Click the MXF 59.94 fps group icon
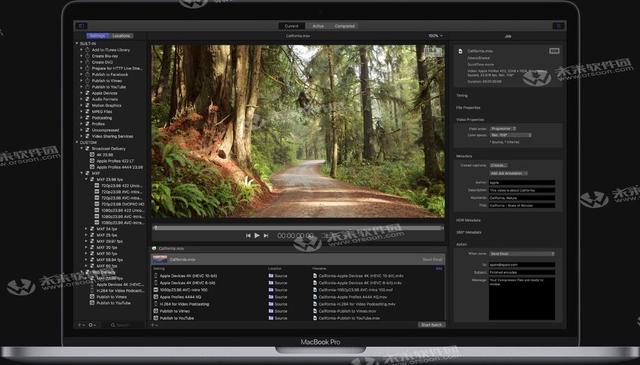The image size is (640, 365). [x=92, y=260]
